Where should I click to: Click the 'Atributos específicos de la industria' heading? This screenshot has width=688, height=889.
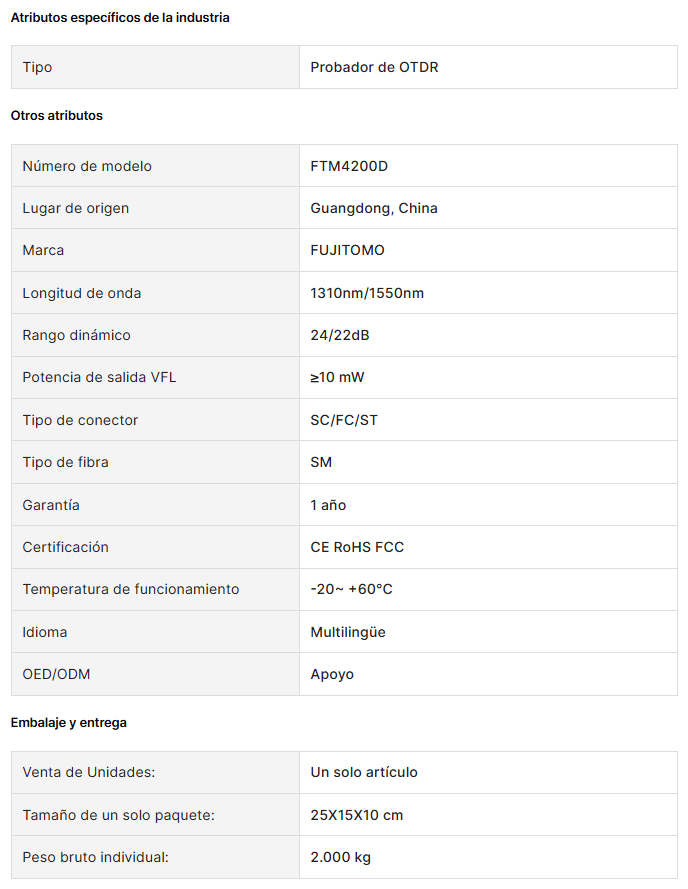[x=120, y=18]
